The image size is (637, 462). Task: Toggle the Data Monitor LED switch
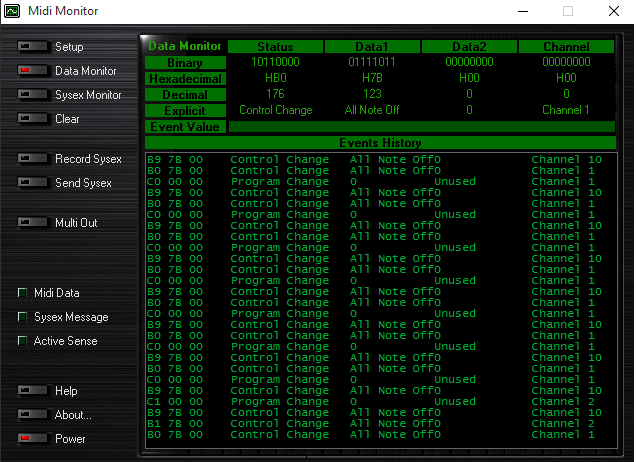[x=32, y=71]
